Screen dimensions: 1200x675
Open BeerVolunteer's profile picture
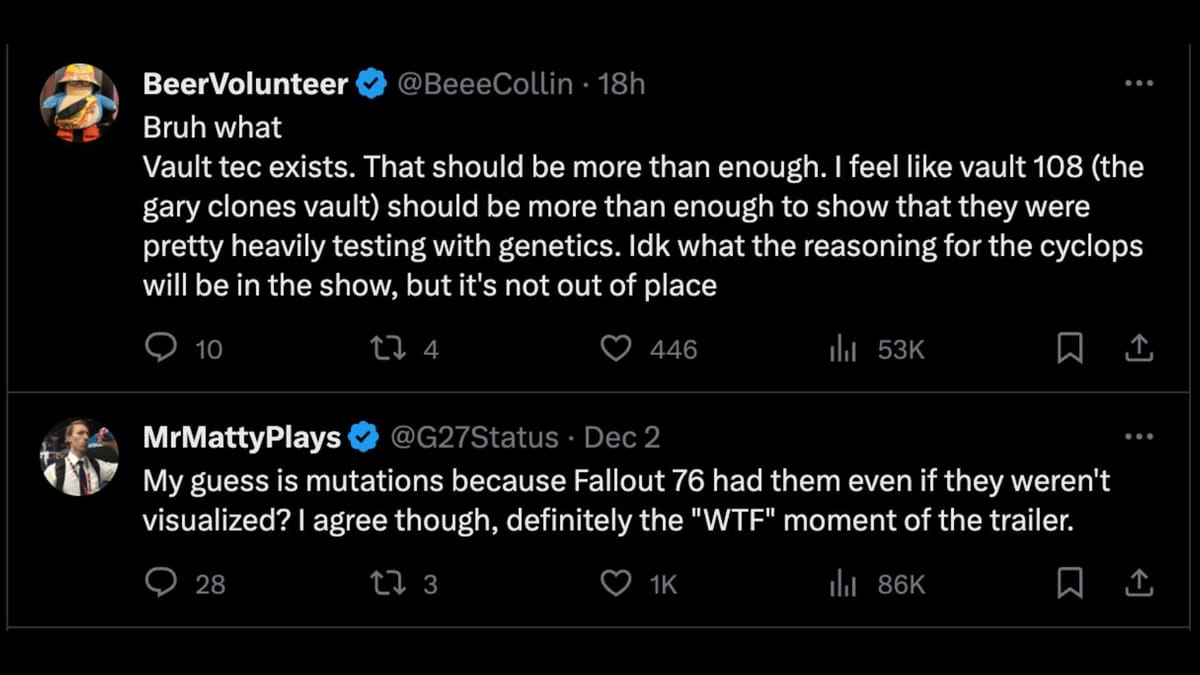click(79, 103)
